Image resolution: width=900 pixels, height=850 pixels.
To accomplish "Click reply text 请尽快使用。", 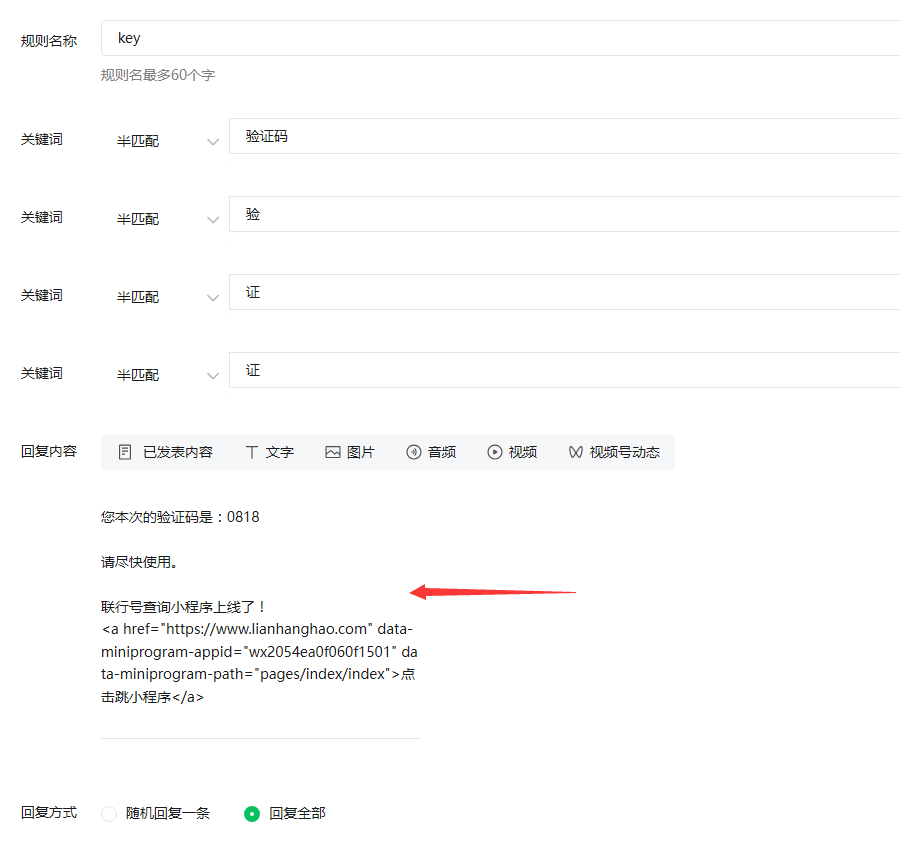I will click(139, 562).
